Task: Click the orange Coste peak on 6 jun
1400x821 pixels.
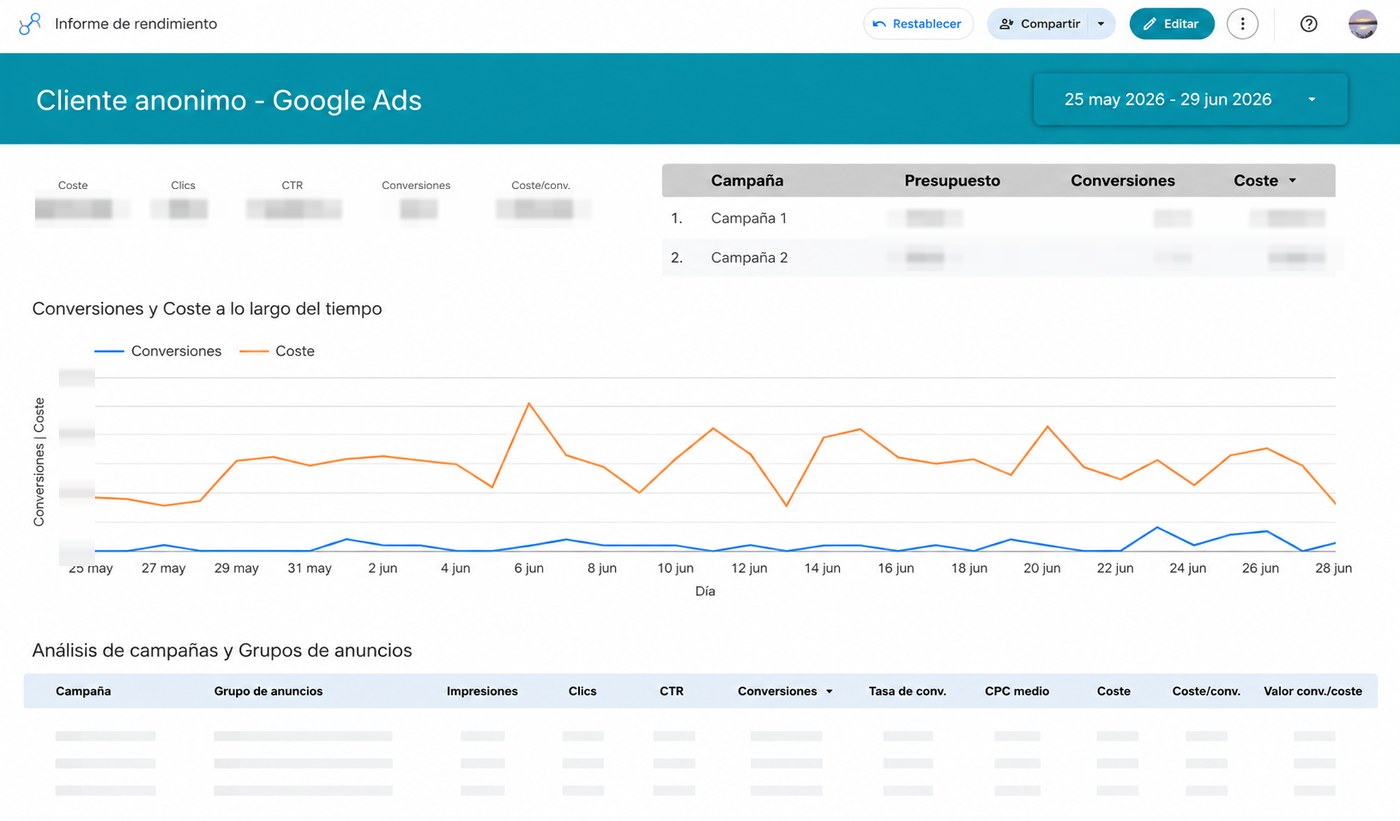Action: (528, 403)
